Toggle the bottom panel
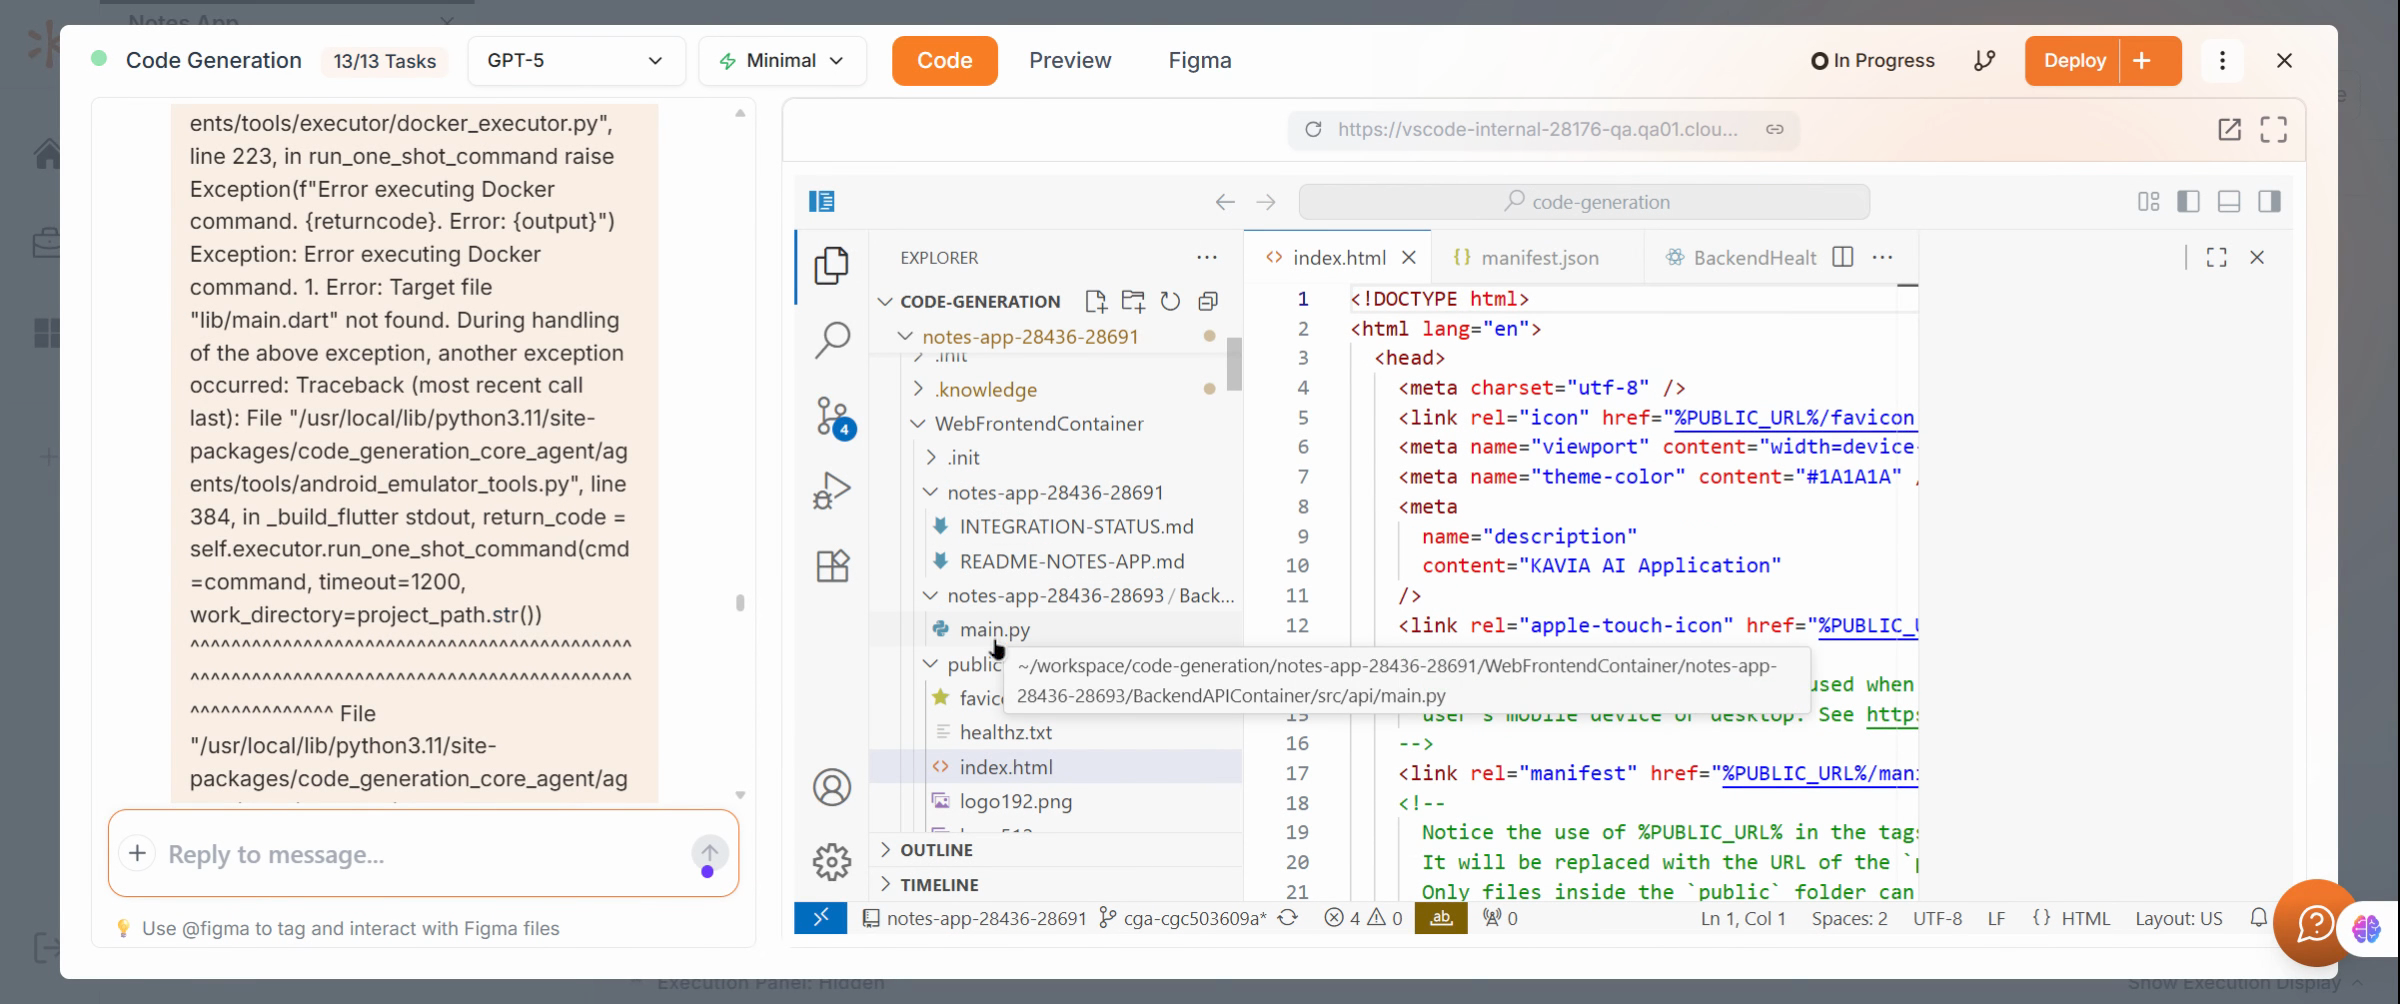This screenshot has width=2400, height=1004. click(x=2228, y=202)
